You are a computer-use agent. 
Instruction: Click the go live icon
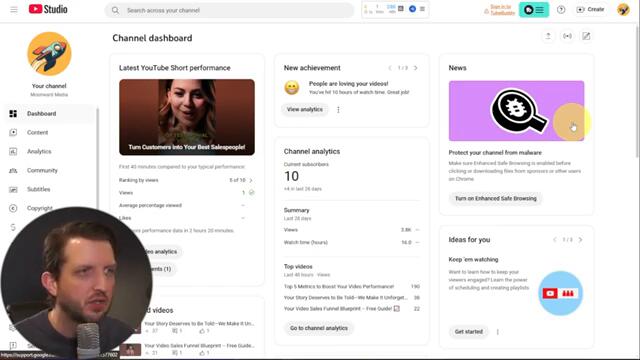coord(567,36)
